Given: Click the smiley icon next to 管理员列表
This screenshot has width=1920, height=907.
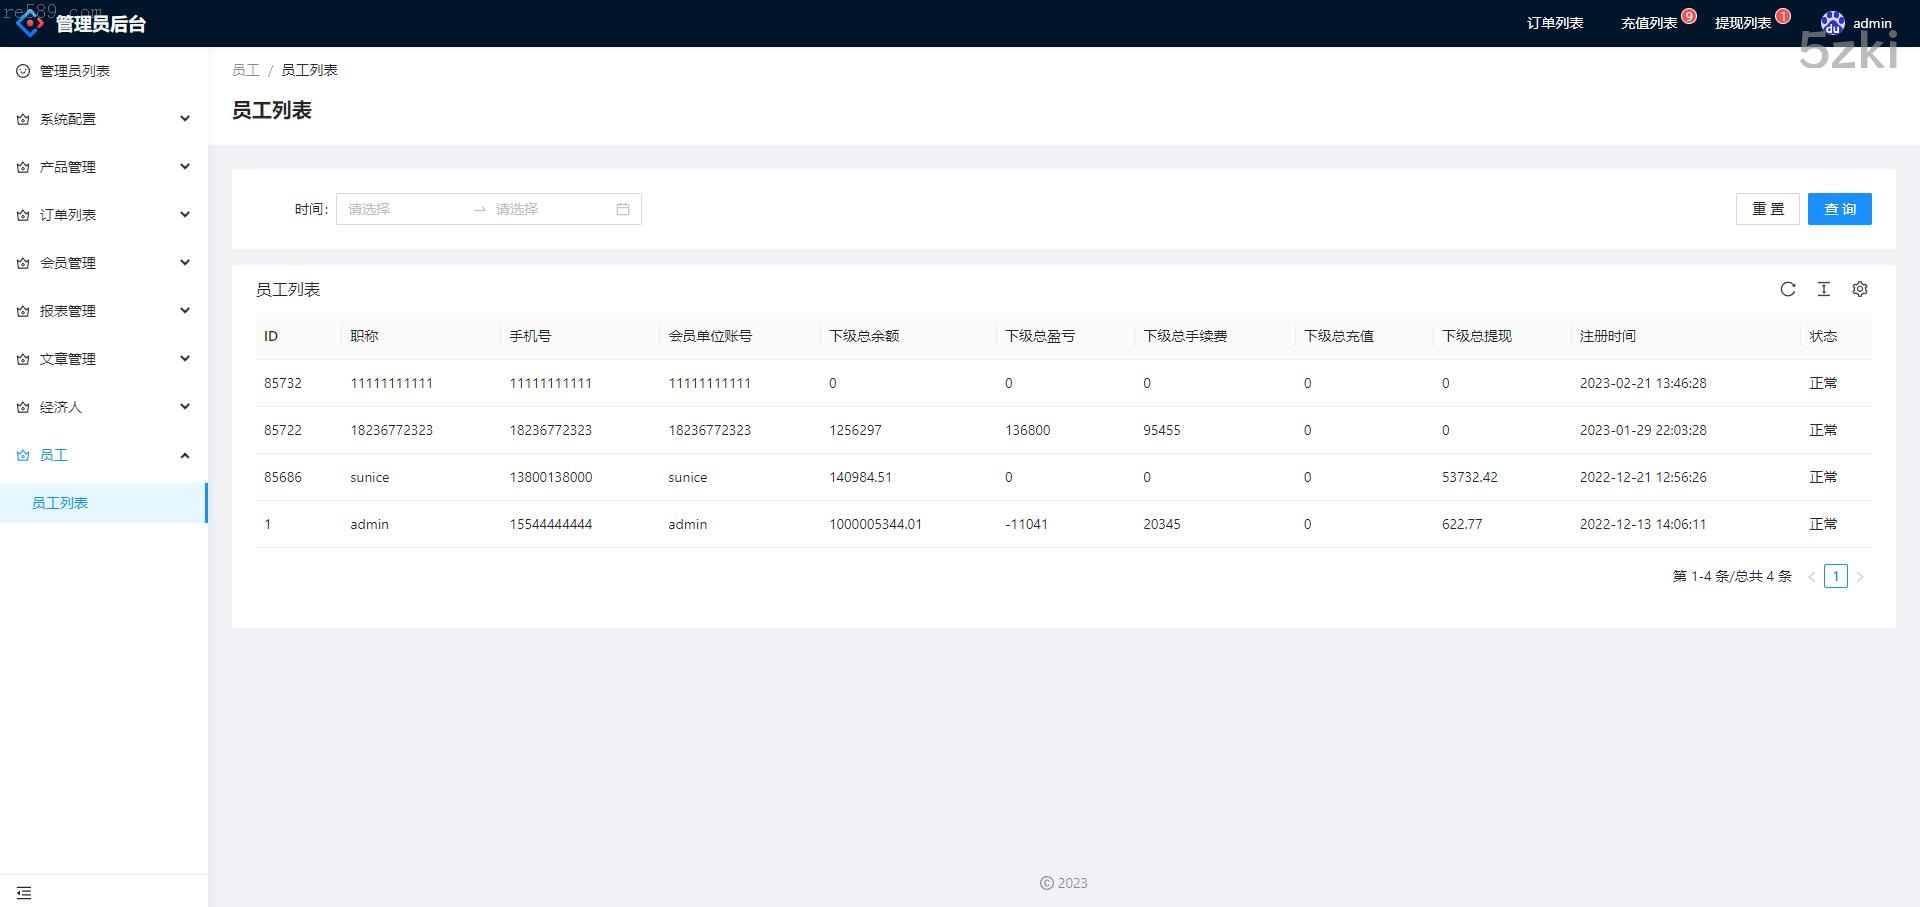Looking at the screenshot, I should click(x=23, y=71).
